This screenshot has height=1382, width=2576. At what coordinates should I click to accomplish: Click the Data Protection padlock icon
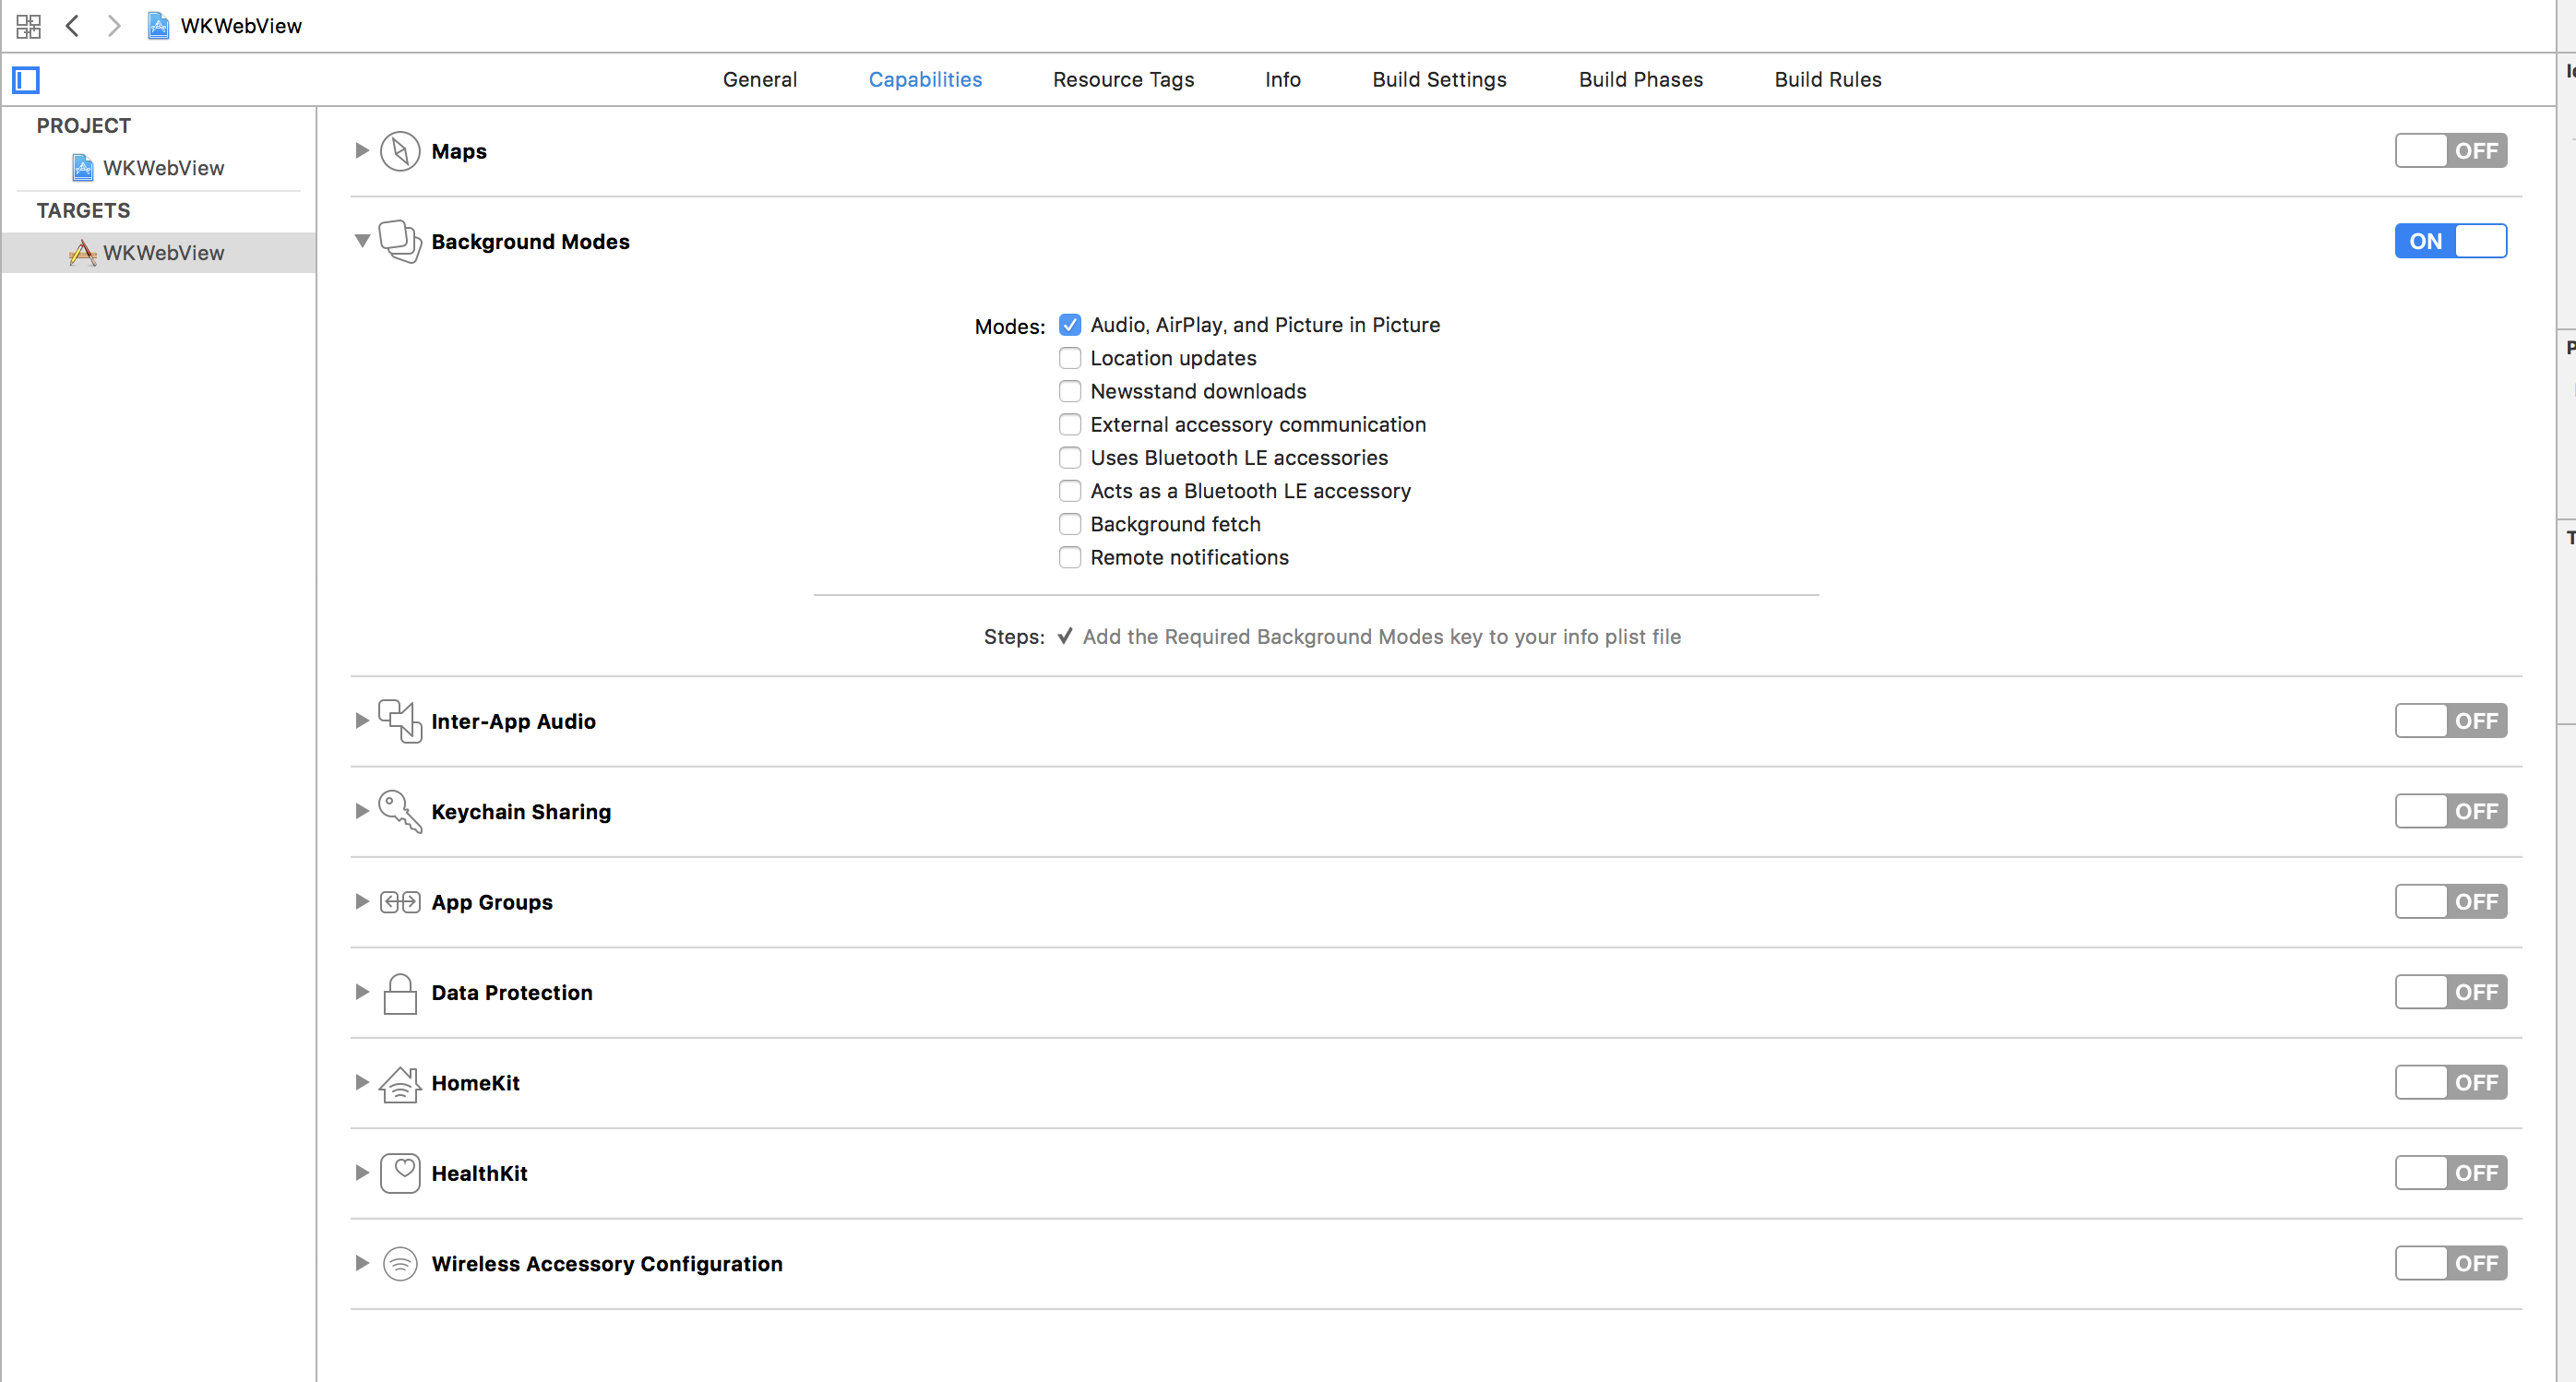click(x=400, y=993)
